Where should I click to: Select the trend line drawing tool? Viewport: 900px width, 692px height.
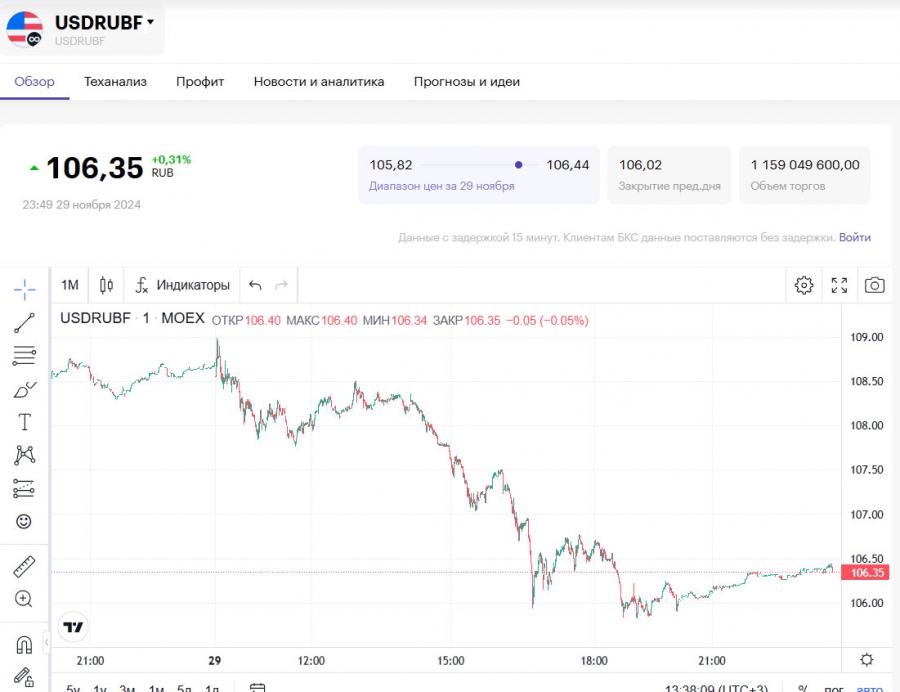pos(25,323)
